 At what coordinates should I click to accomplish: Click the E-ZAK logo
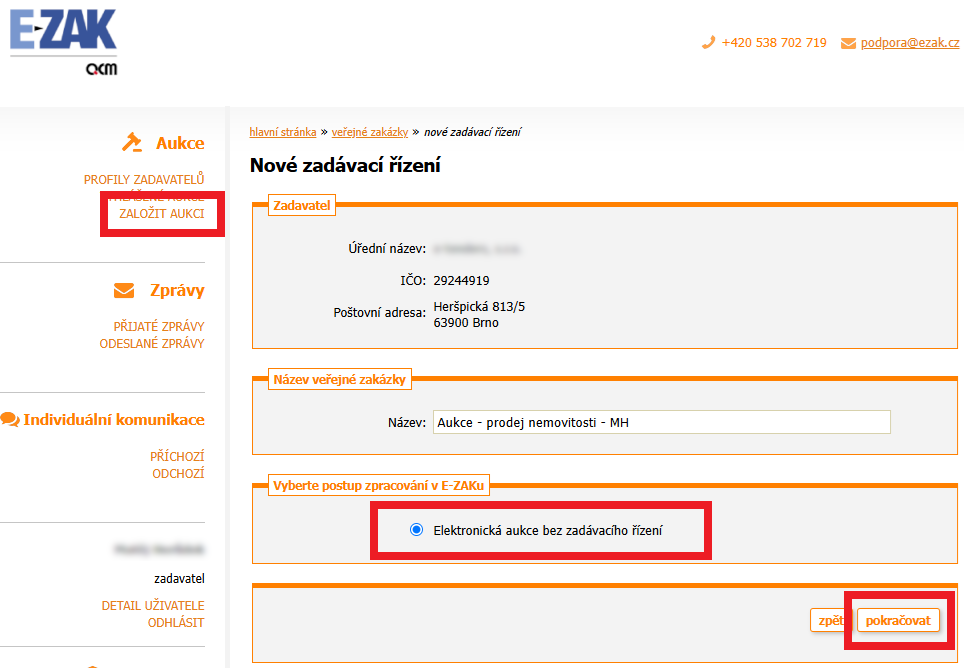63,40
